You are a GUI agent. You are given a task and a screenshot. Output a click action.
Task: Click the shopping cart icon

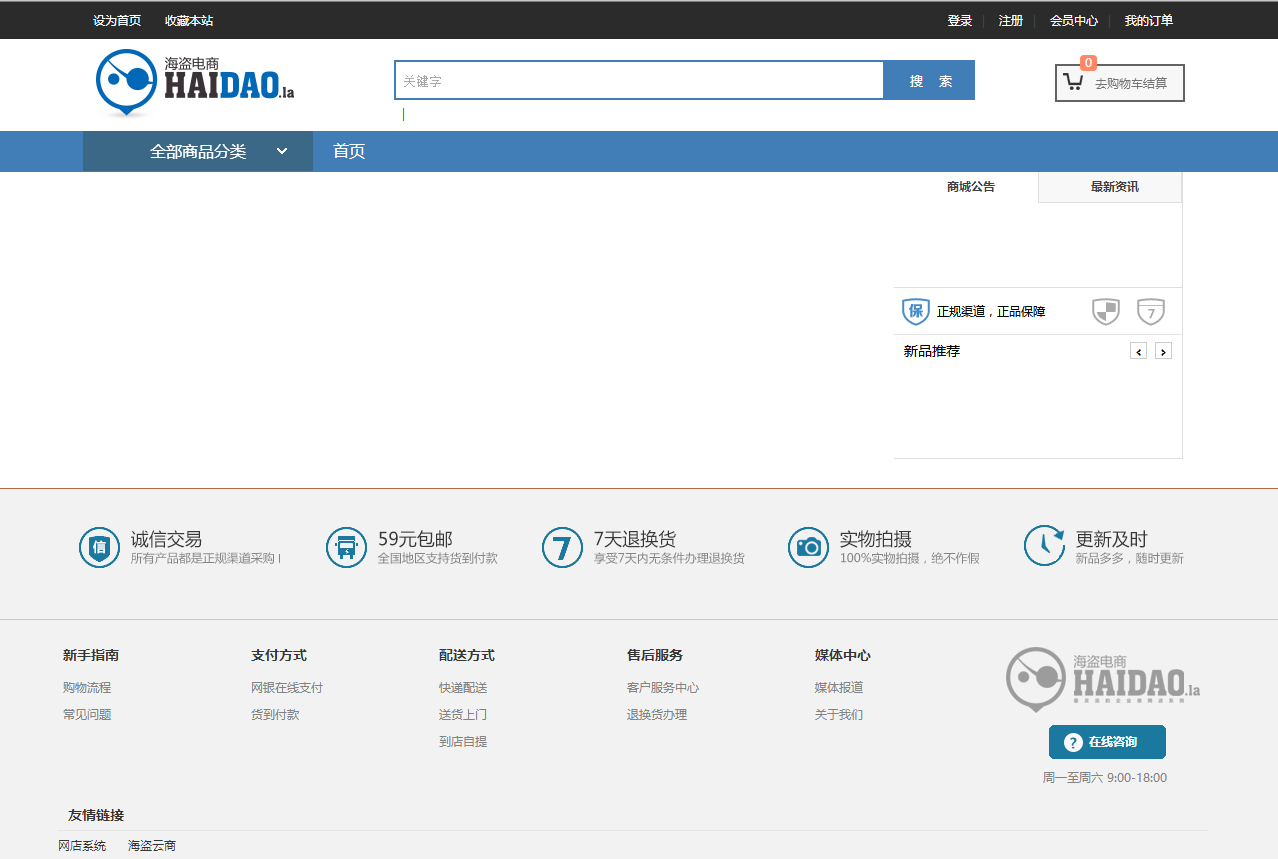click(x=1073, y=83)
